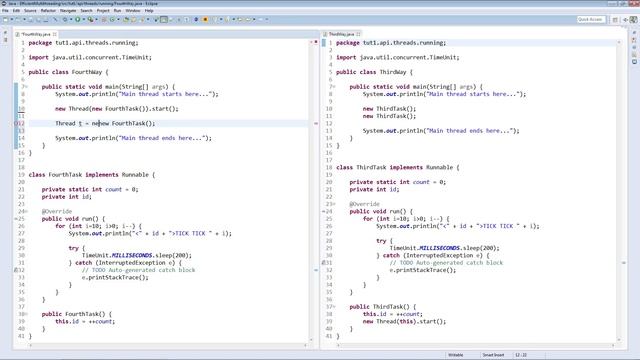Viewport: 640px width, 360px height.
Task: Click the New Java Class icon
Action: click(112, 20)
